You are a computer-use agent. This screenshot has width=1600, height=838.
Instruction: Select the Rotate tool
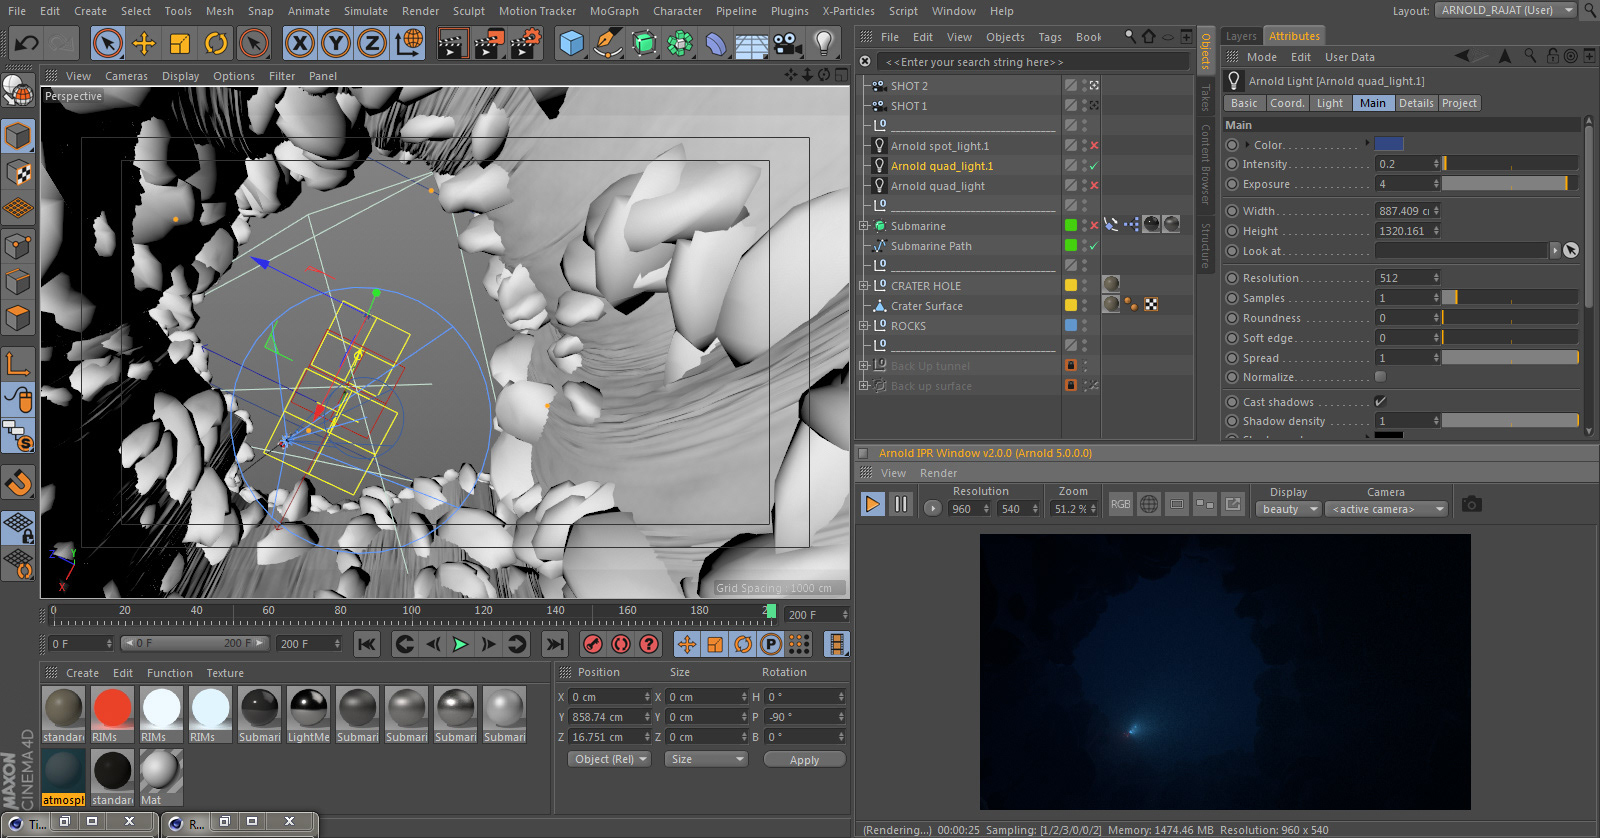coord(216,43)
